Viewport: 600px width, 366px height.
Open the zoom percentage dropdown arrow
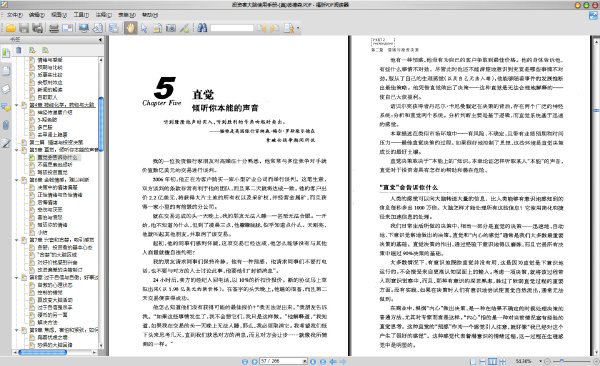540,361
